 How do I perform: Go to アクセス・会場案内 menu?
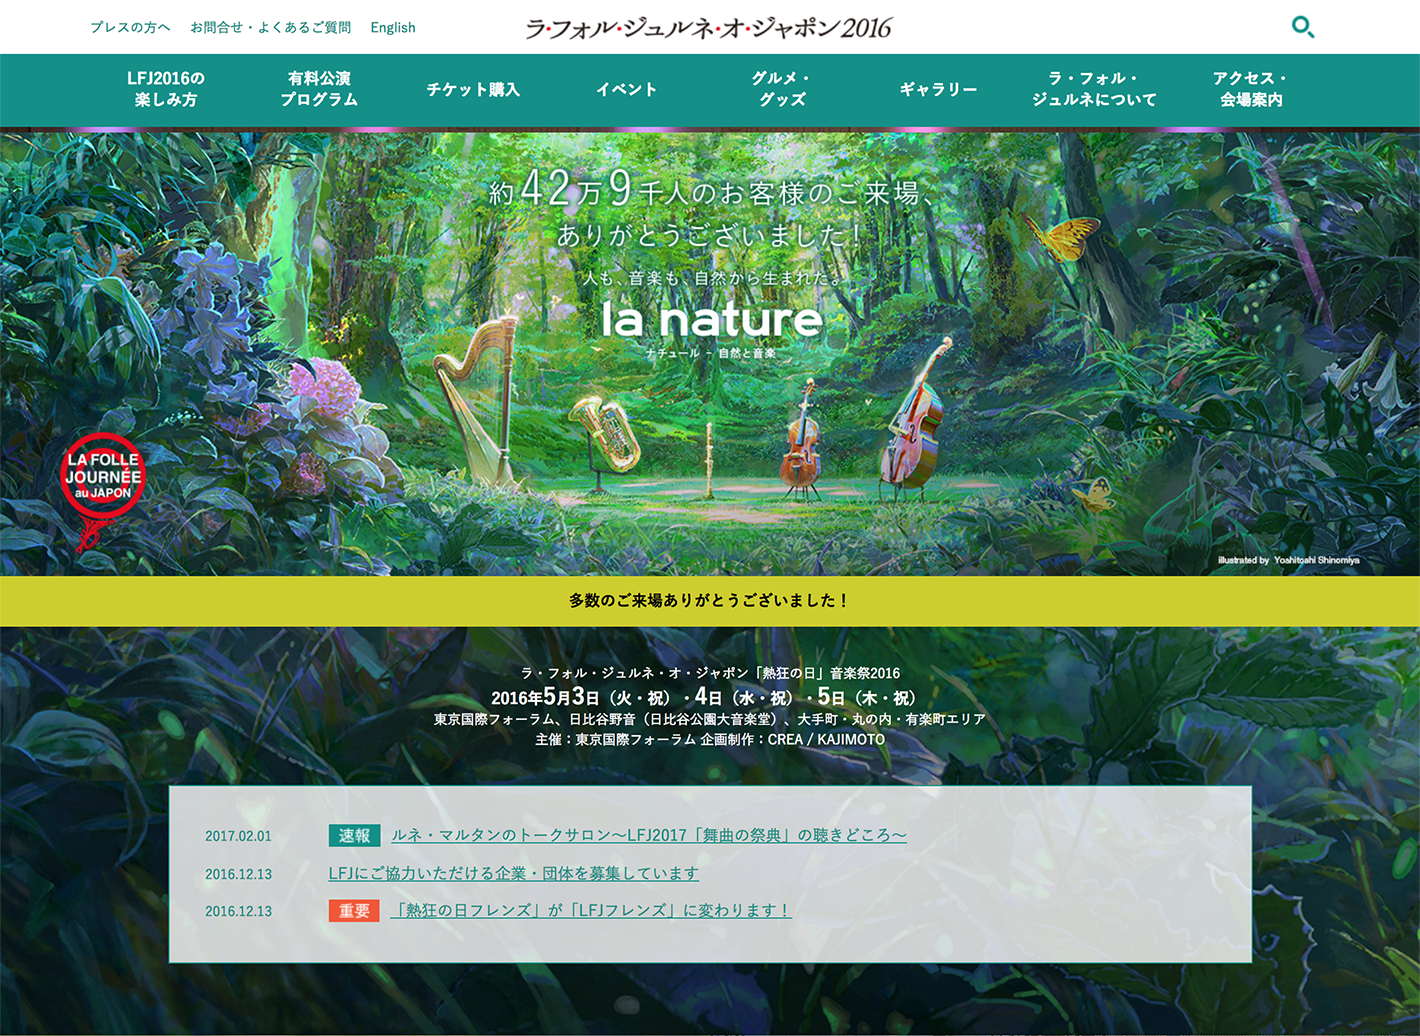[x=1251, y=89]
